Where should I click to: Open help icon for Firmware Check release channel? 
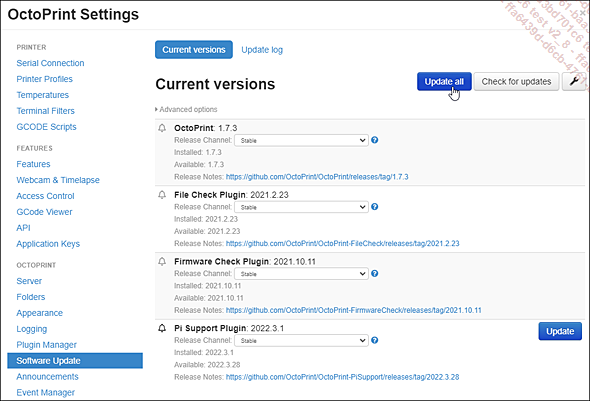pos(374,273)
